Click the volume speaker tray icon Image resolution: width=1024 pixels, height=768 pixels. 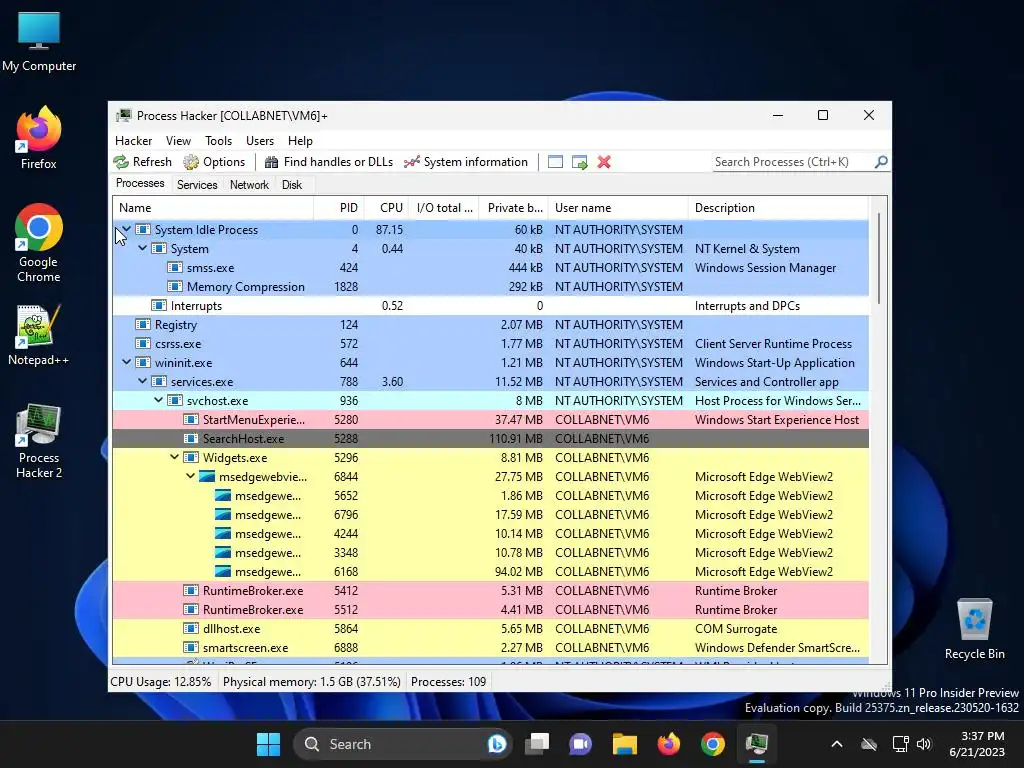click(x=923, y=744)
